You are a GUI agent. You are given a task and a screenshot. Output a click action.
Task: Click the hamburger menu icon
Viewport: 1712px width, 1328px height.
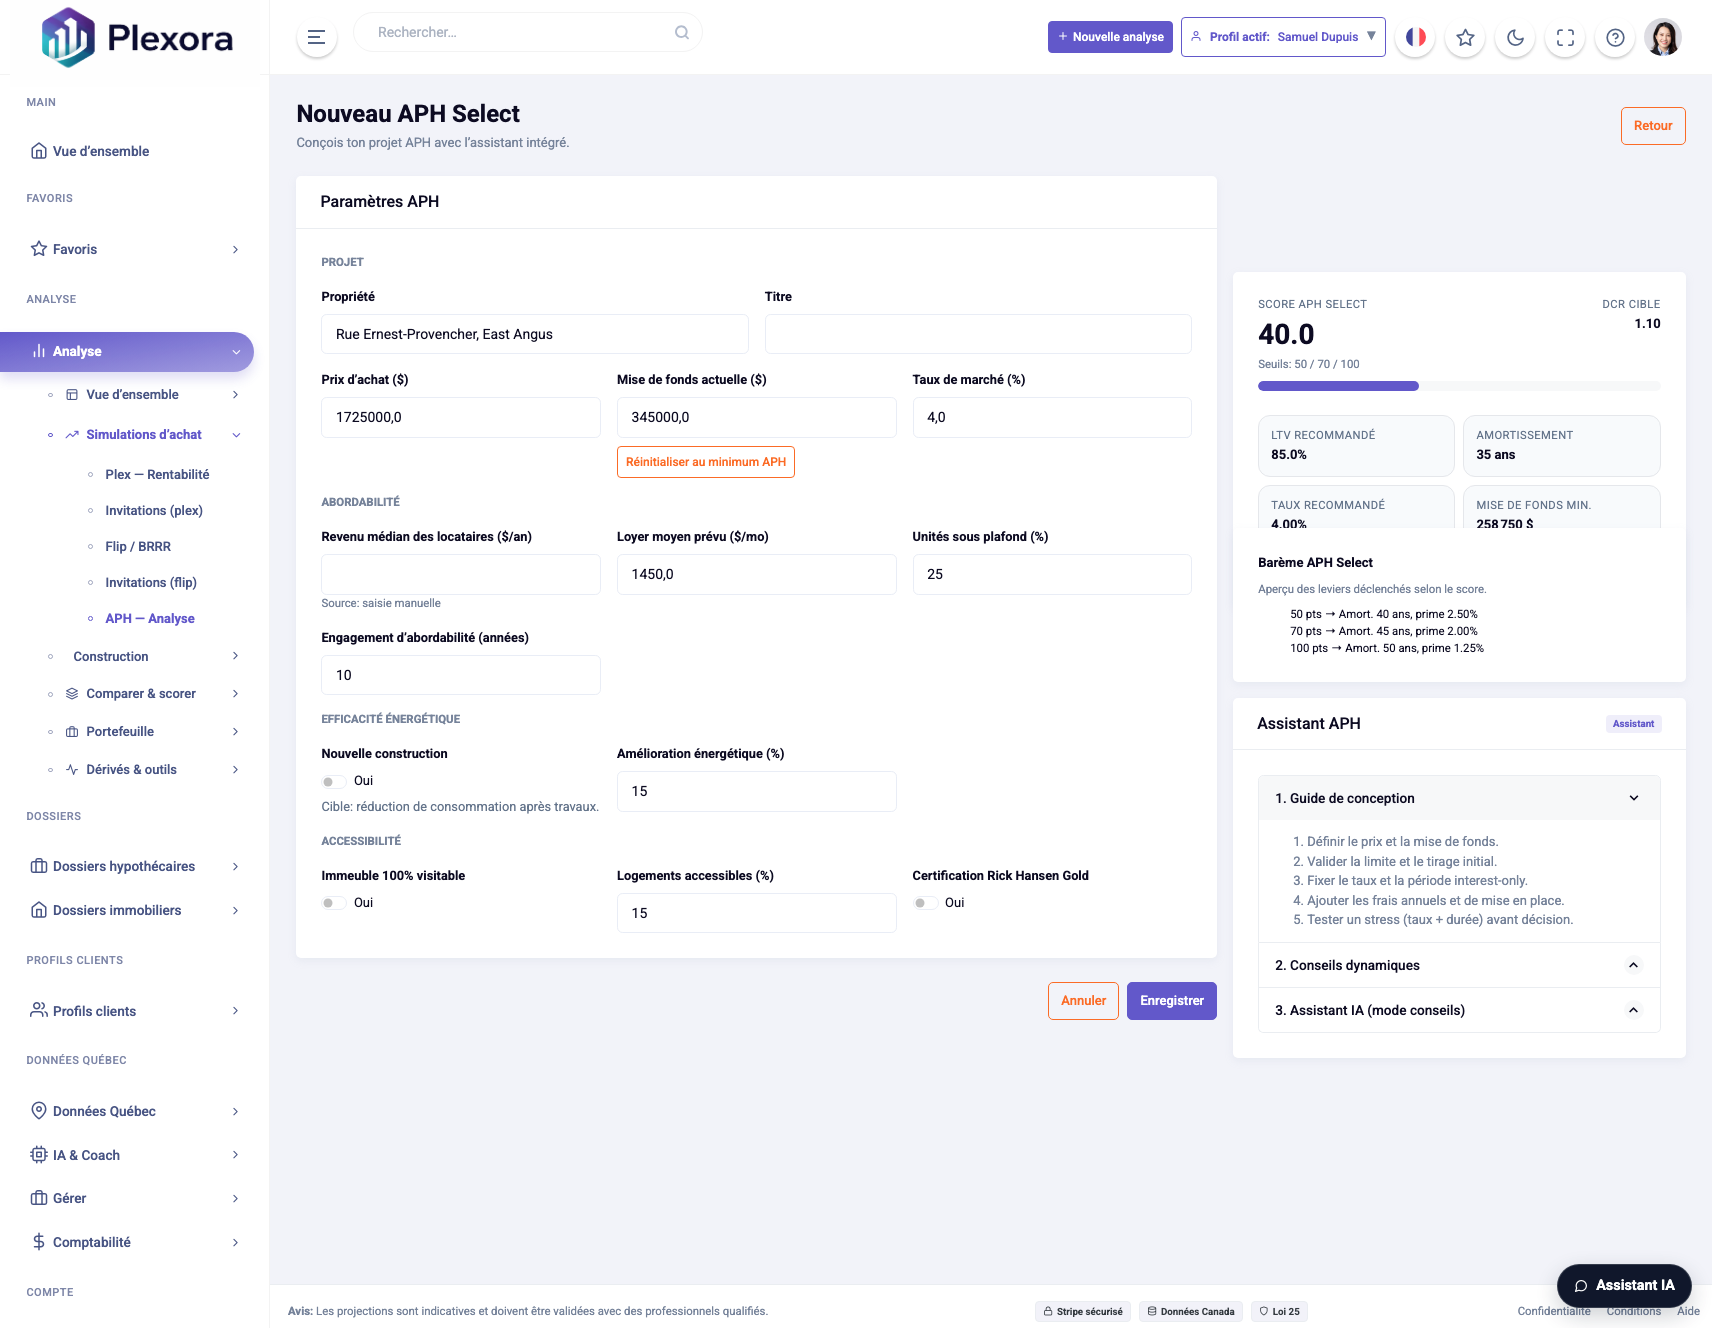[x=316, y=37]
